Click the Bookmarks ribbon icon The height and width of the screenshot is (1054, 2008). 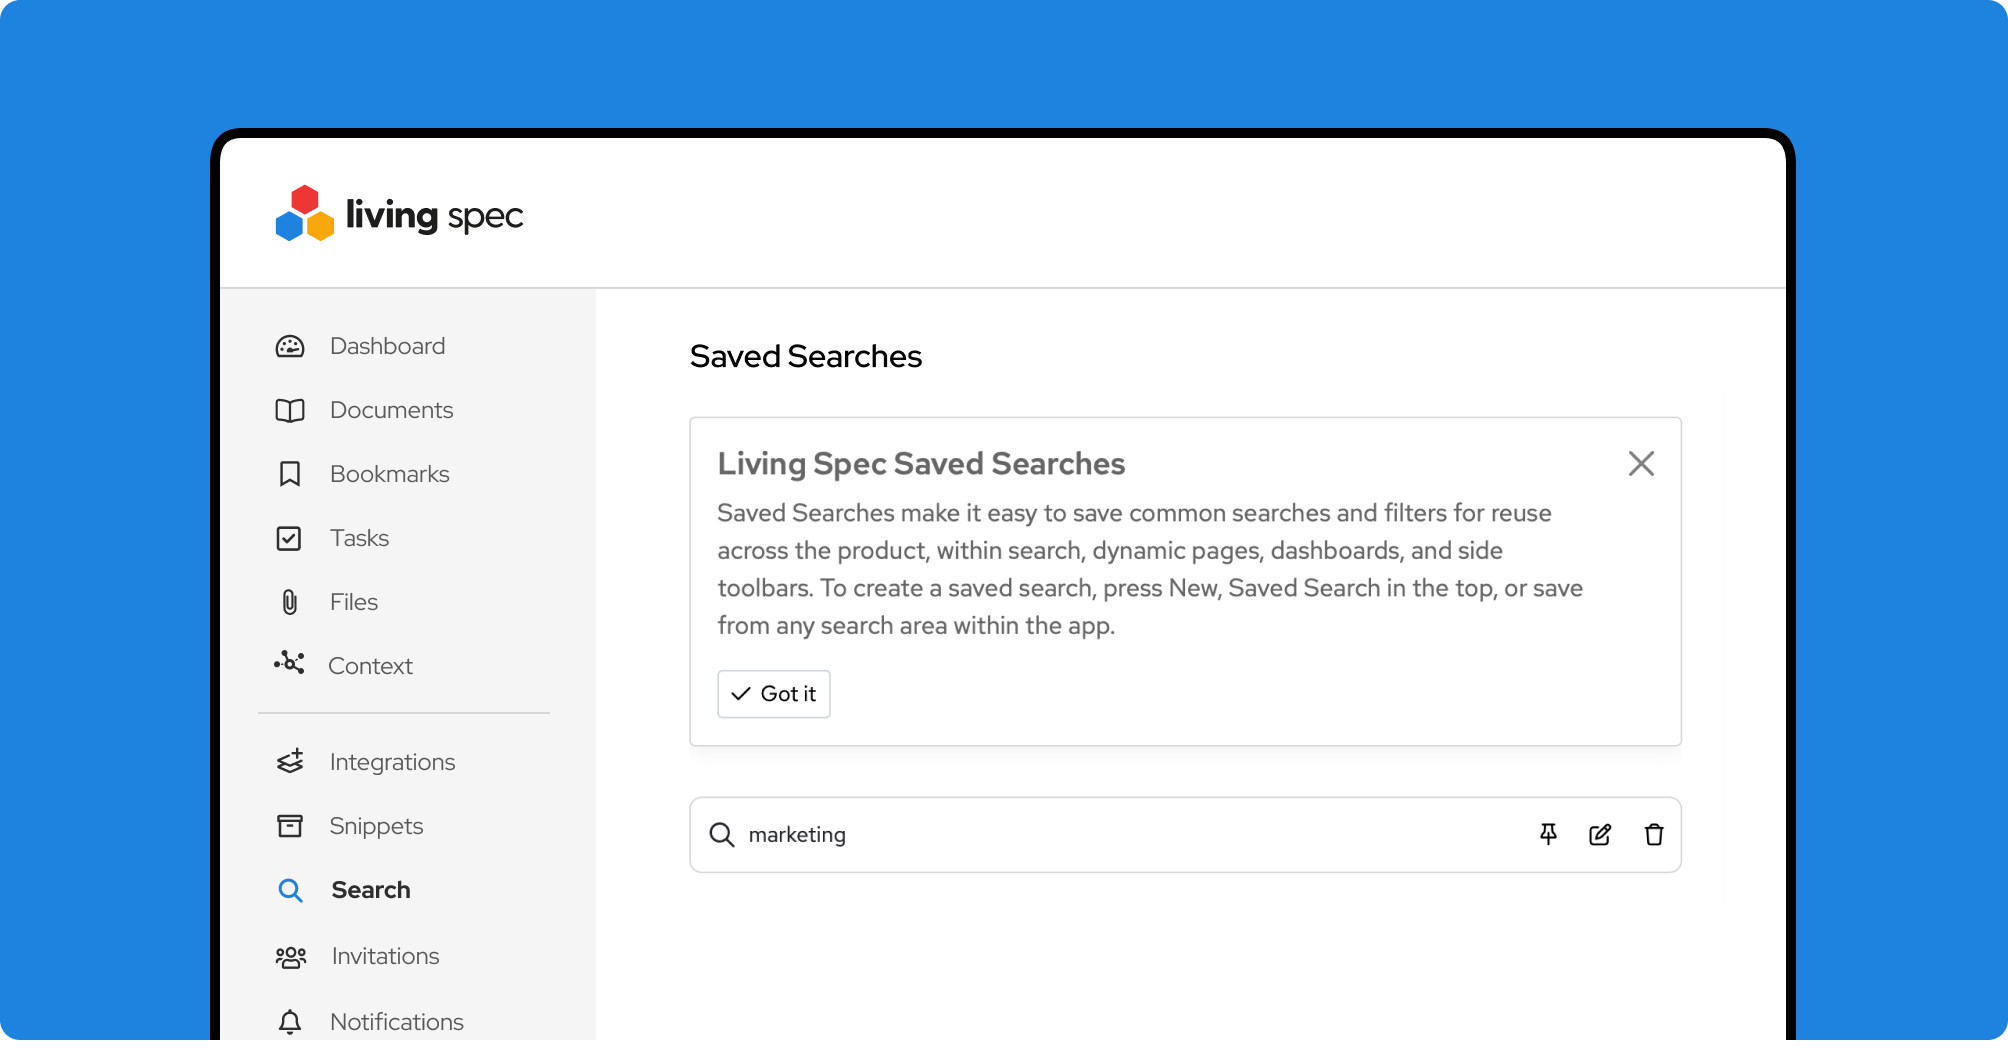(x=290, y=474)
